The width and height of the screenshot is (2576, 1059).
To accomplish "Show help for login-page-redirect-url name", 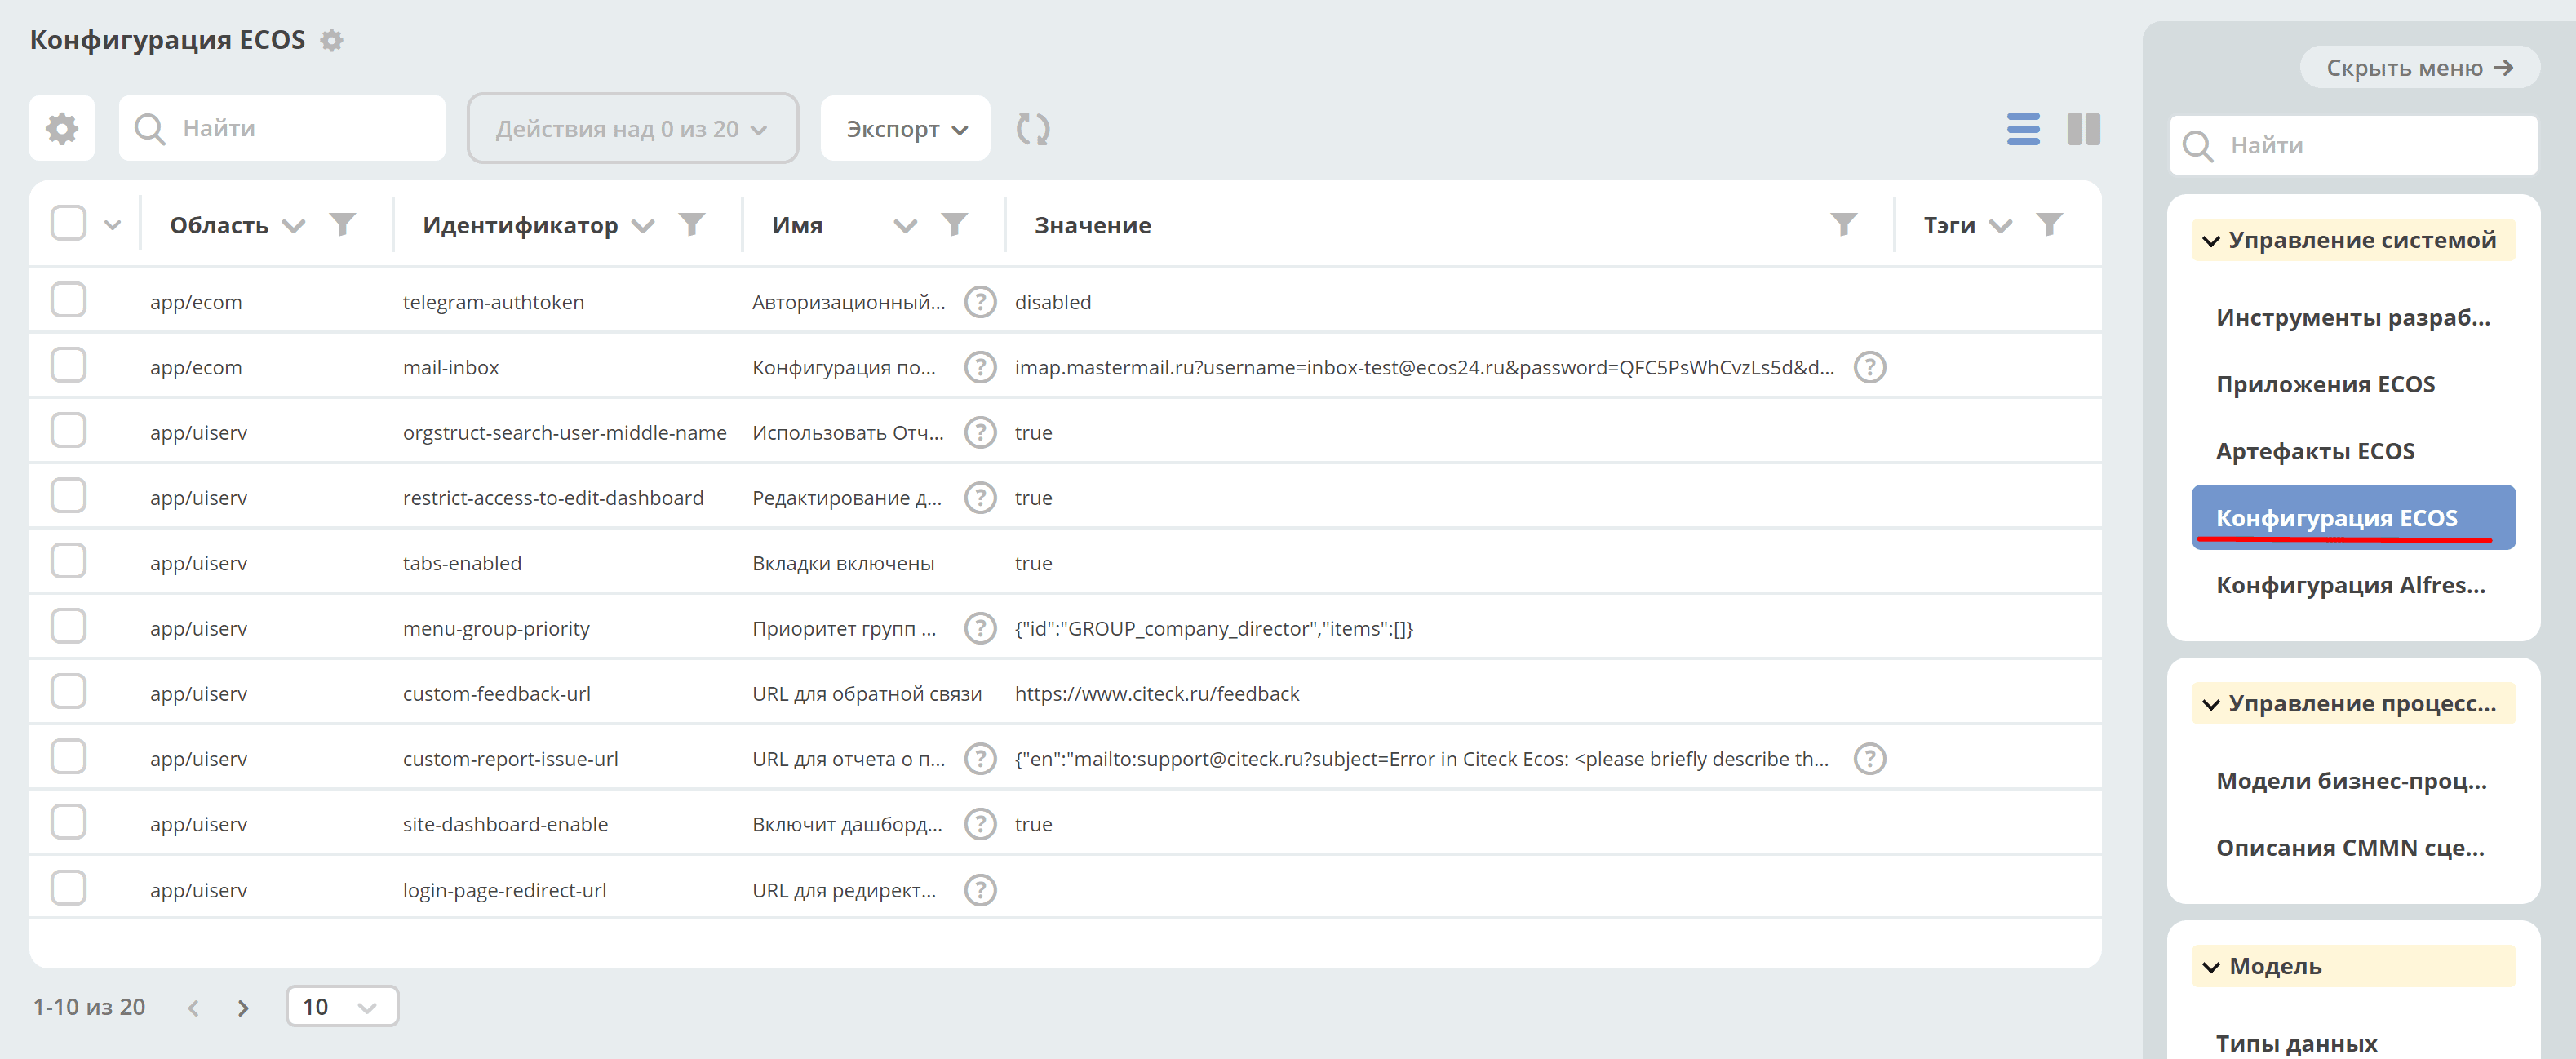I will (x=980, y=890).
